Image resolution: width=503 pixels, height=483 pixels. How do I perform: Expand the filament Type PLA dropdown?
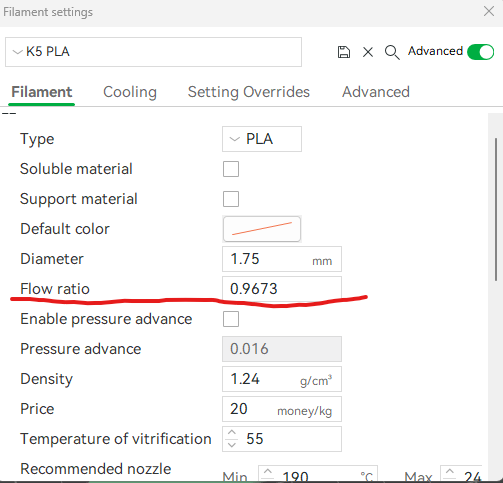[x=262, y=139]
